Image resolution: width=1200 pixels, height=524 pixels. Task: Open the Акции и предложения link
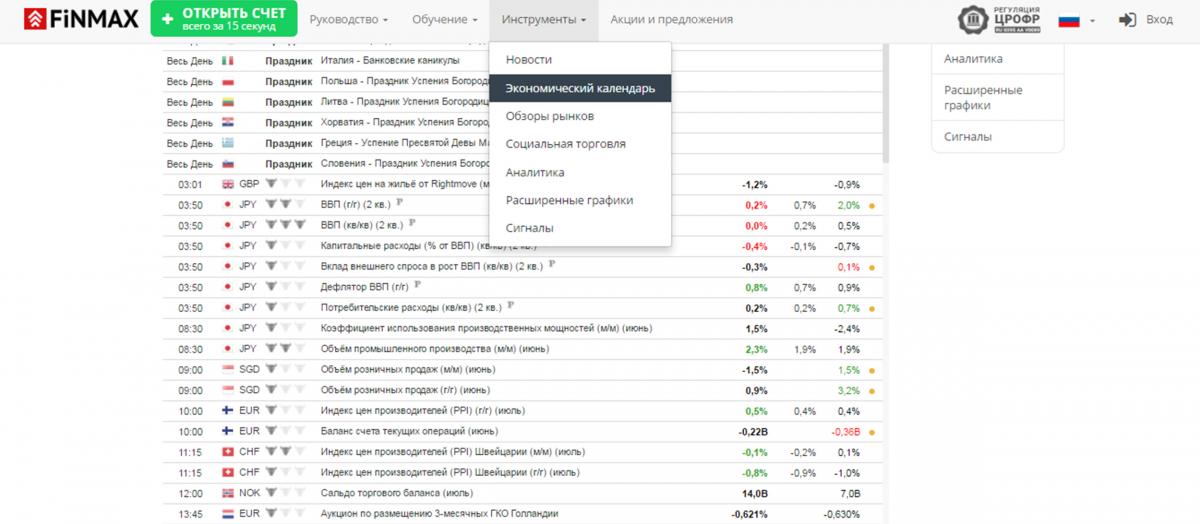(671, 19)
